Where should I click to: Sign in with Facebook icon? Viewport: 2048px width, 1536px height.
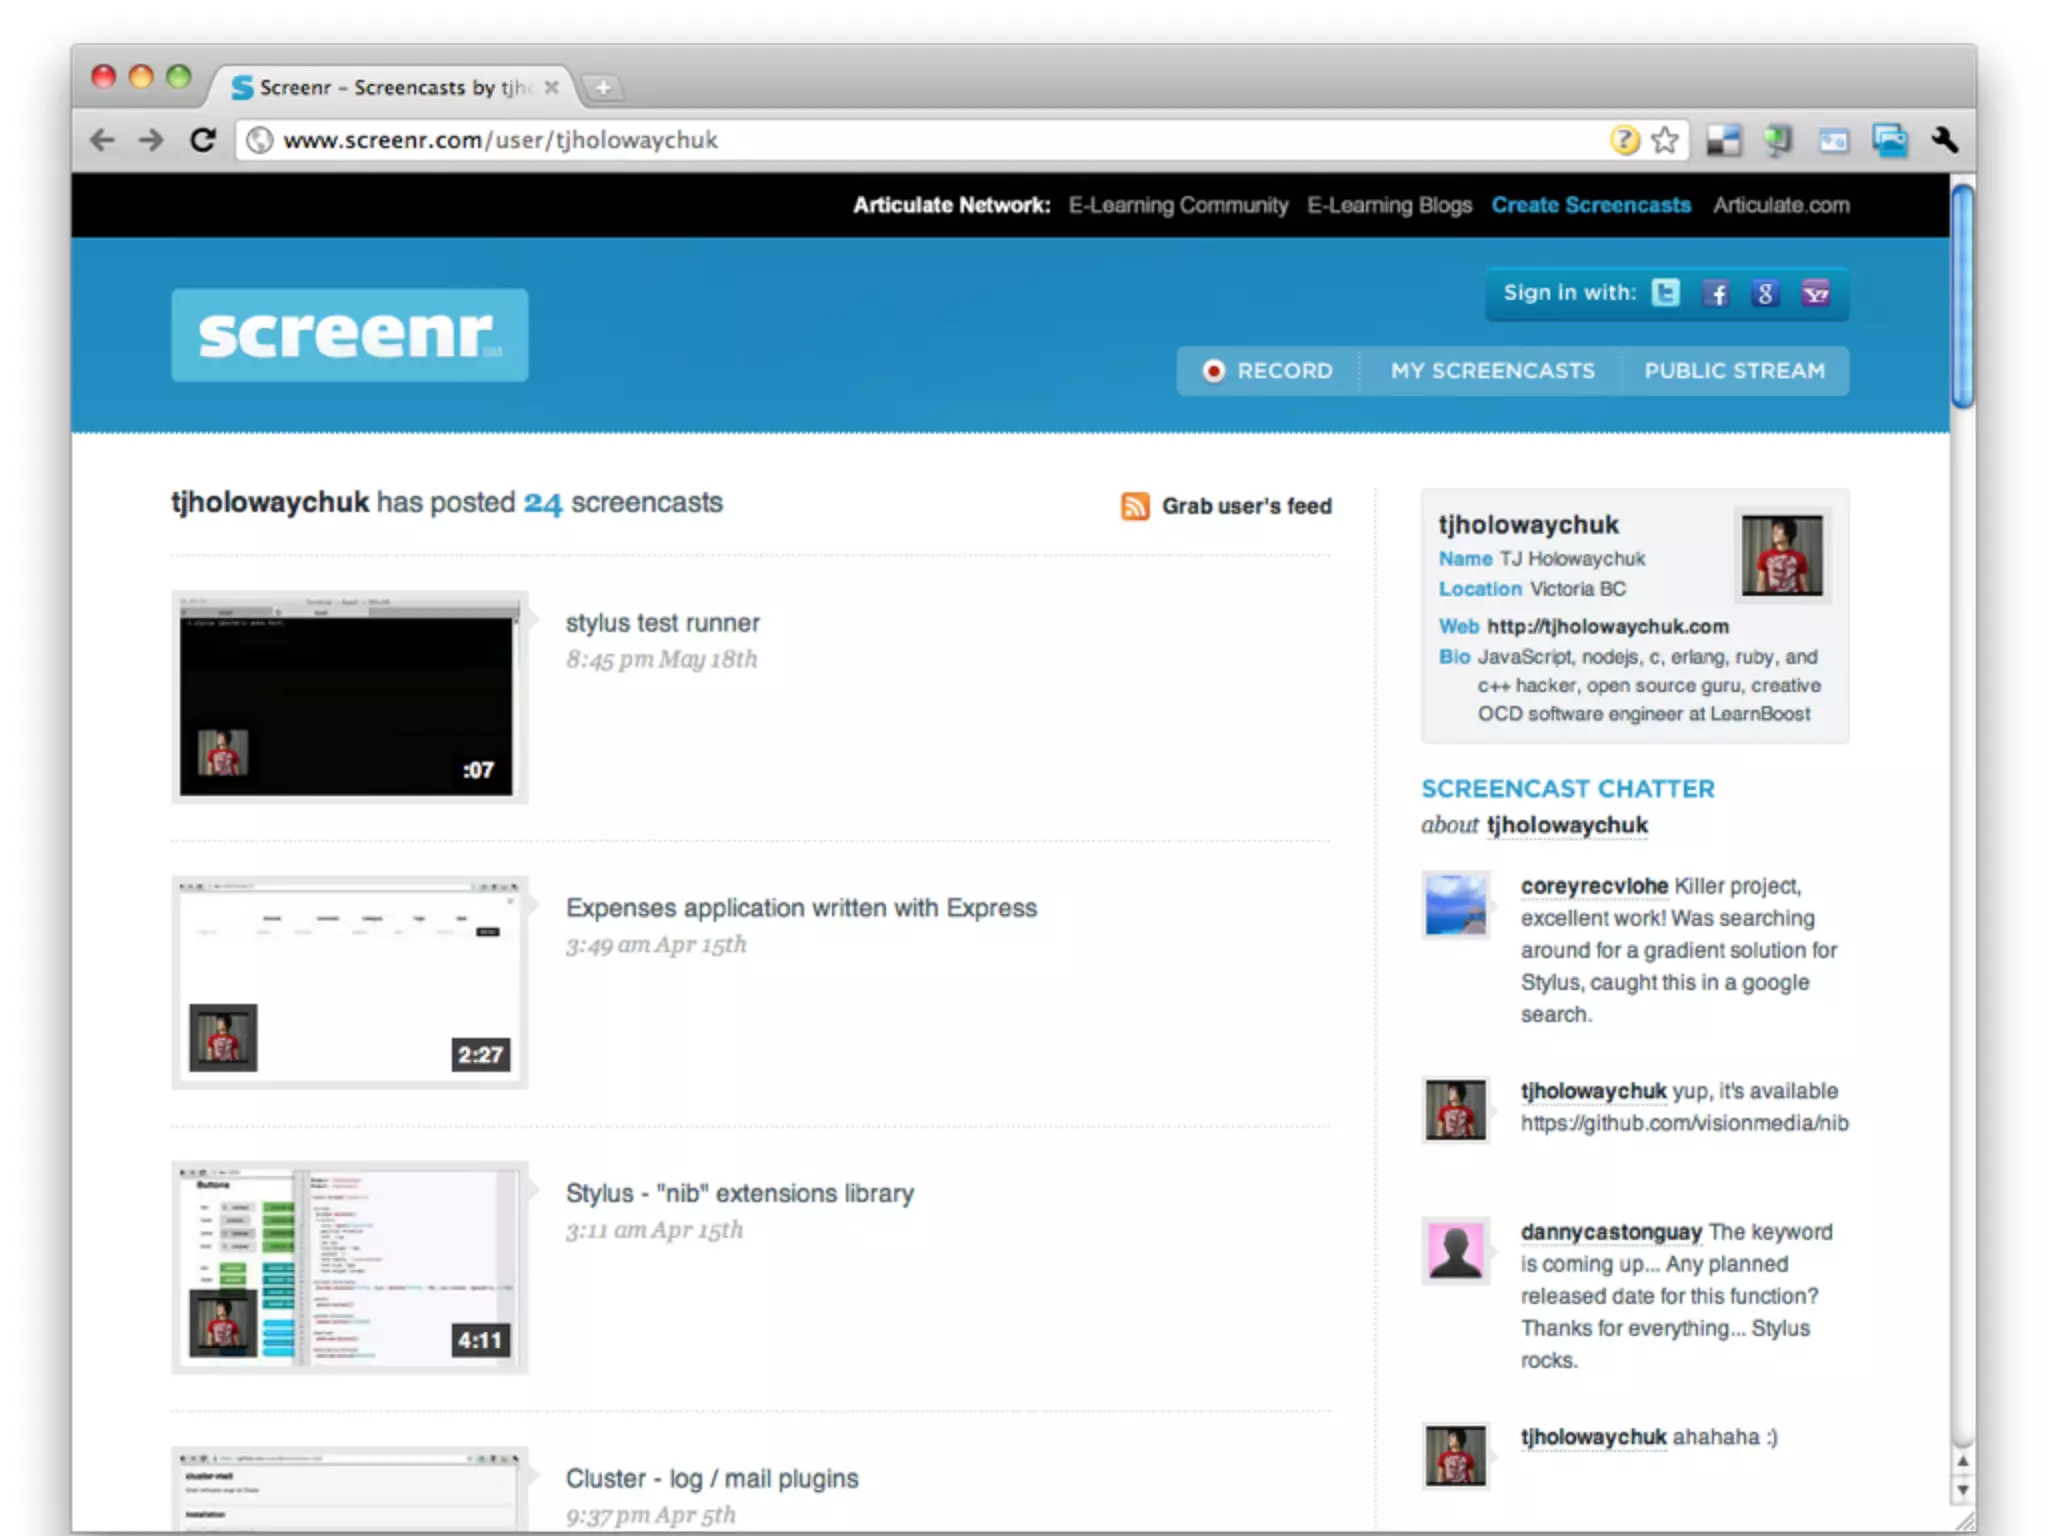pyautogui.click(x=1717, y=293)
